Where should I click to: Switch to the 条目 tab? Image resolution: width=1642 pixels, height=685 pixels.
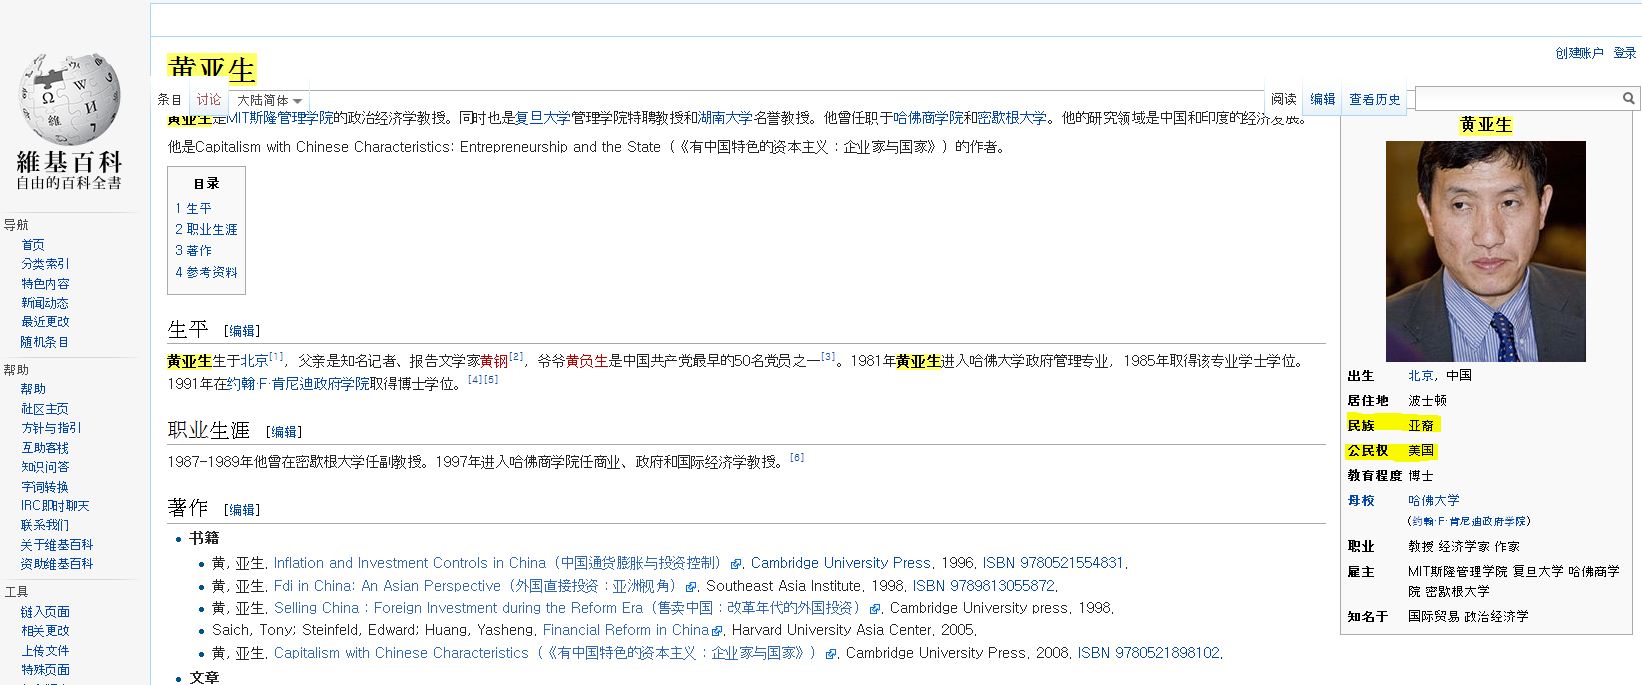point(170,100)
